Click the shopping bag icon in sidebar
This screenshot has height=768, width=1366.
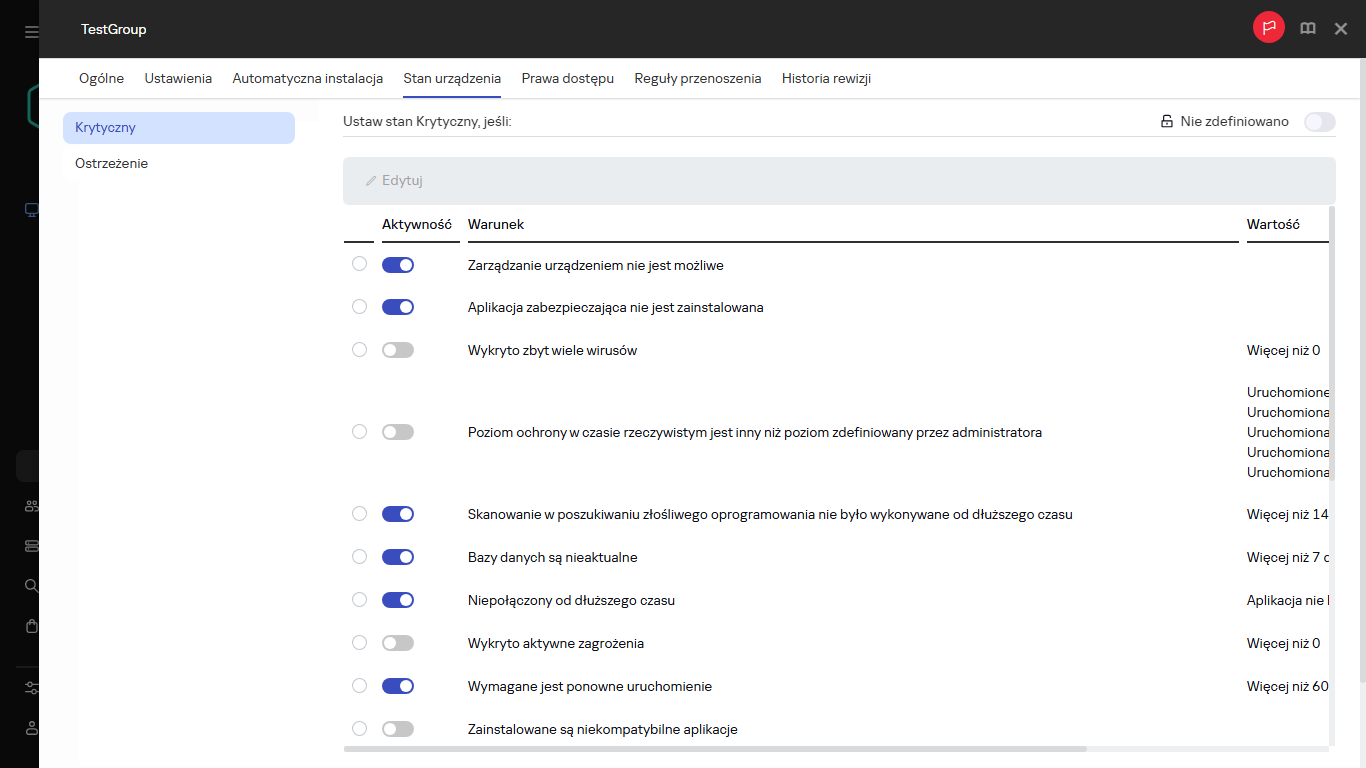point(32,626)
